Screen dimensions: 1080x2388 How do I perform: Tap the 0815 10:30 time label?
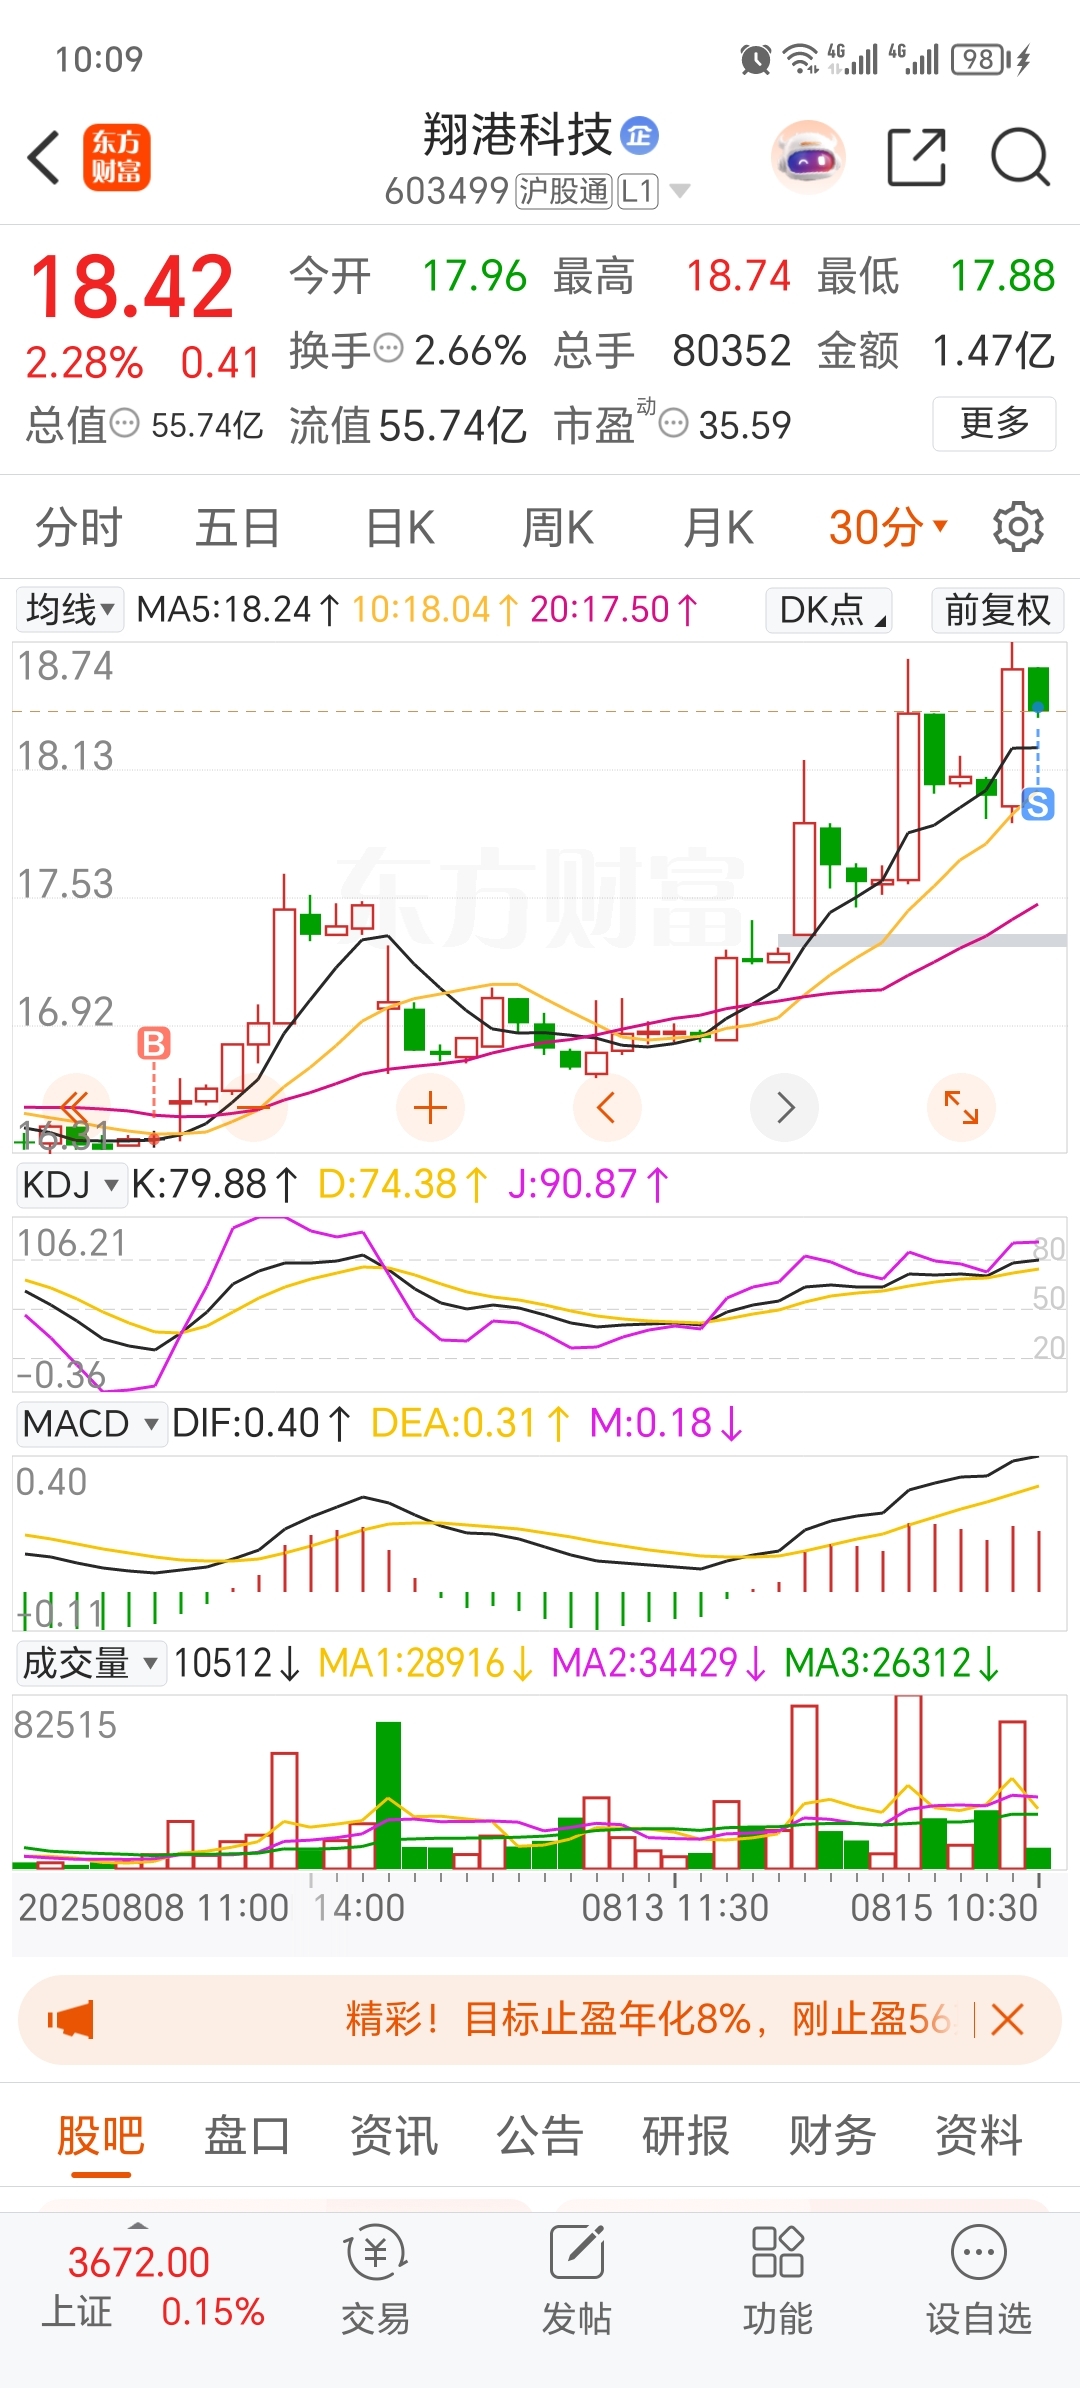944,1908
